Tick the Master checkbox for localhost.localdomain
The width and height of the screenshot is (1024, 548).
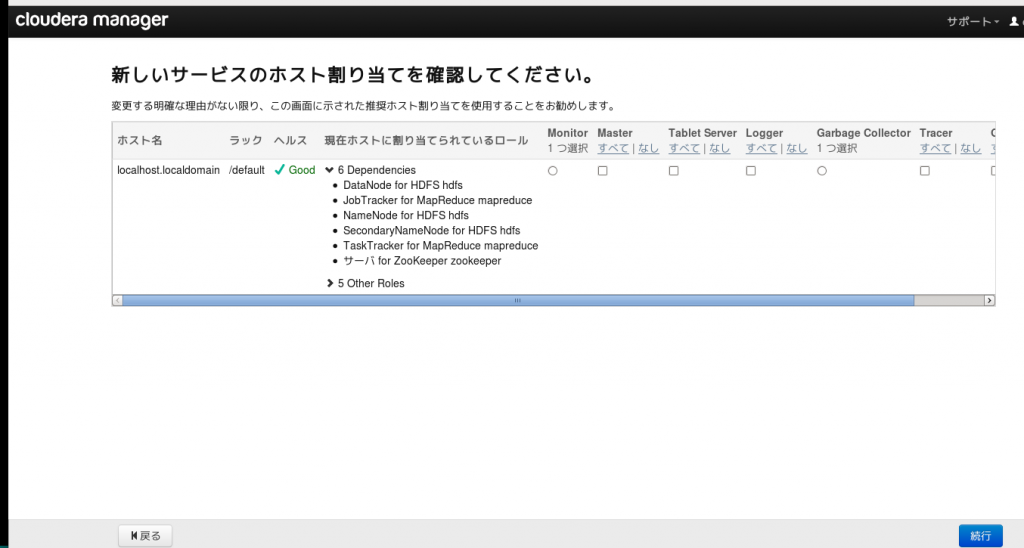(602, 170)
